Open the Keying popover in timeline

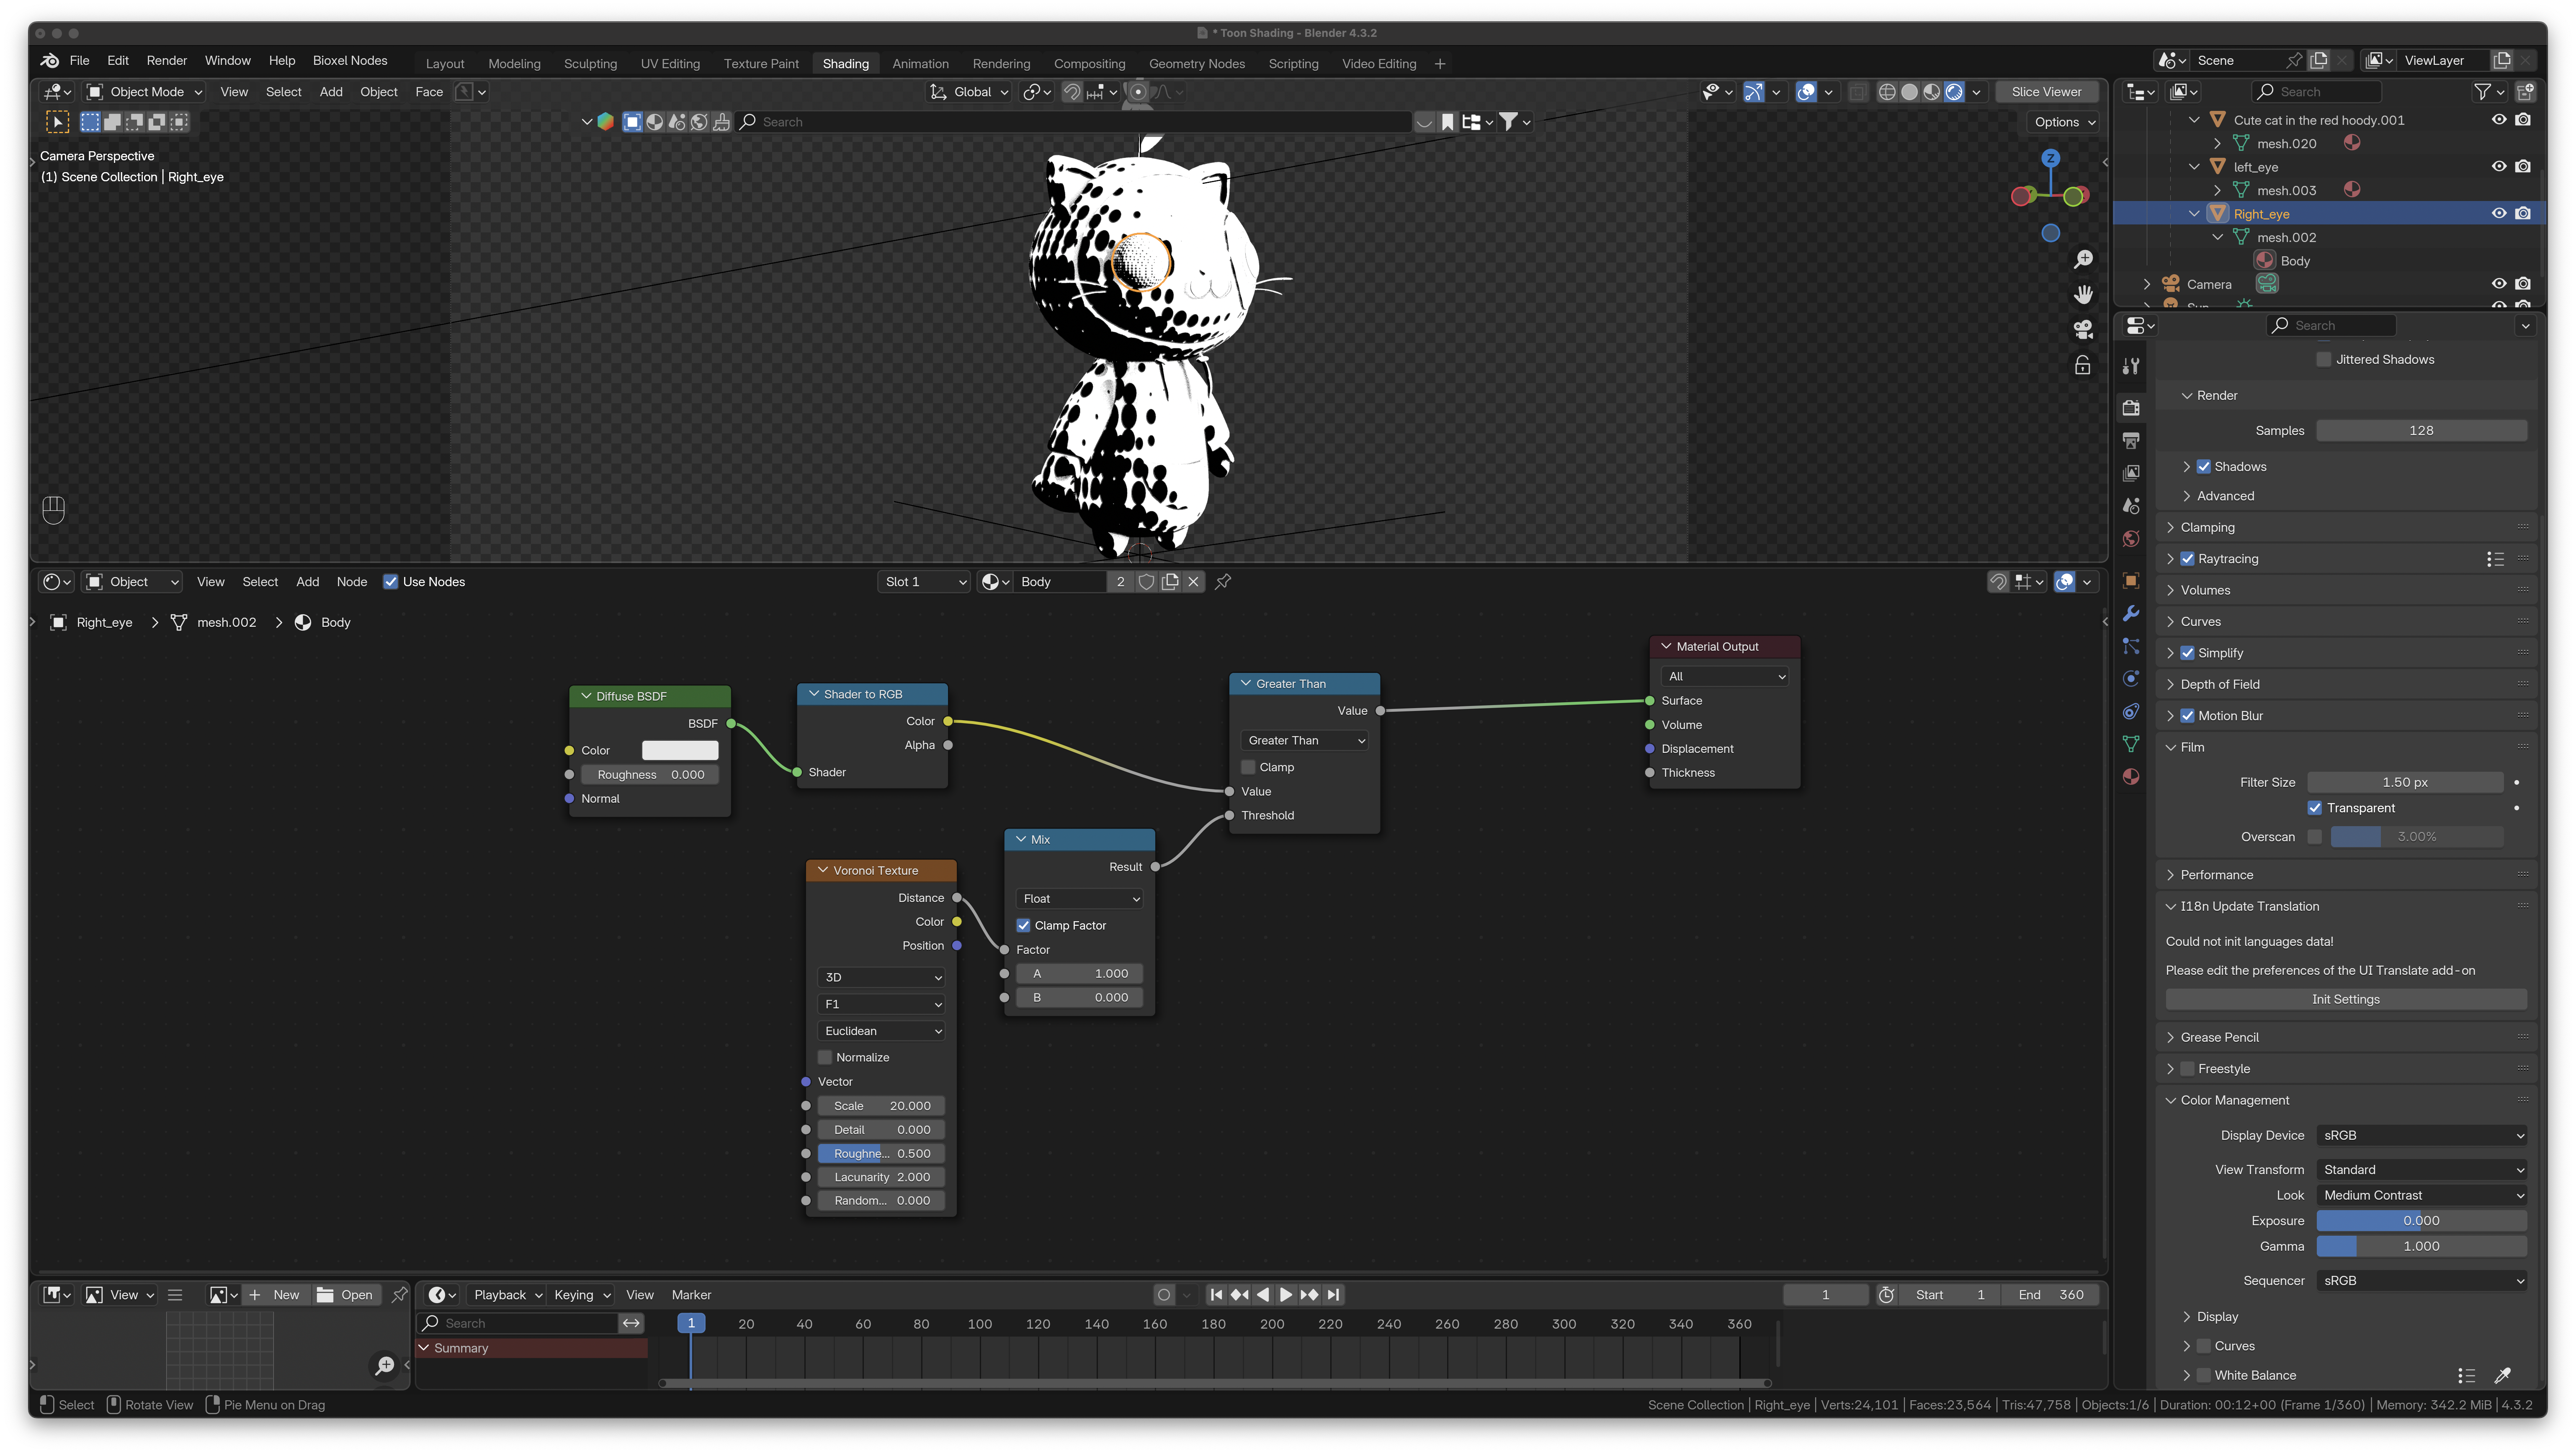pyautogui.click(x=582, y=1295)
